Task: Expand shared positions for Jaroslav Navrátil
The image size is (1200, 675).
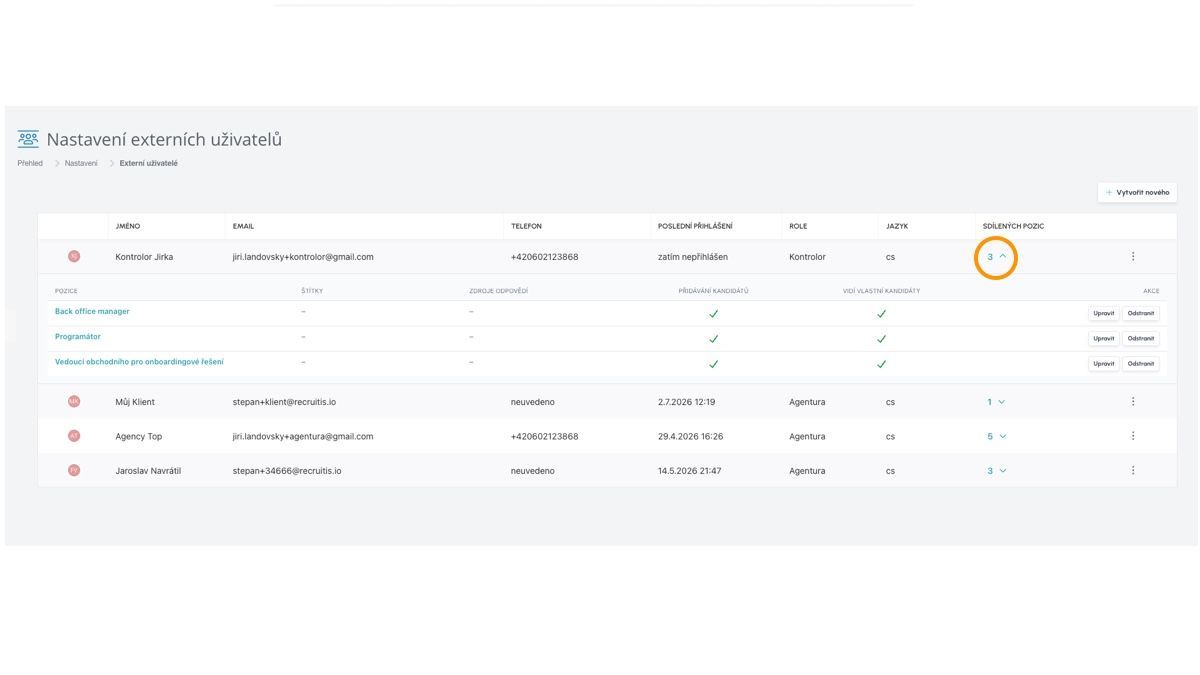Action: tap(997, 470)
